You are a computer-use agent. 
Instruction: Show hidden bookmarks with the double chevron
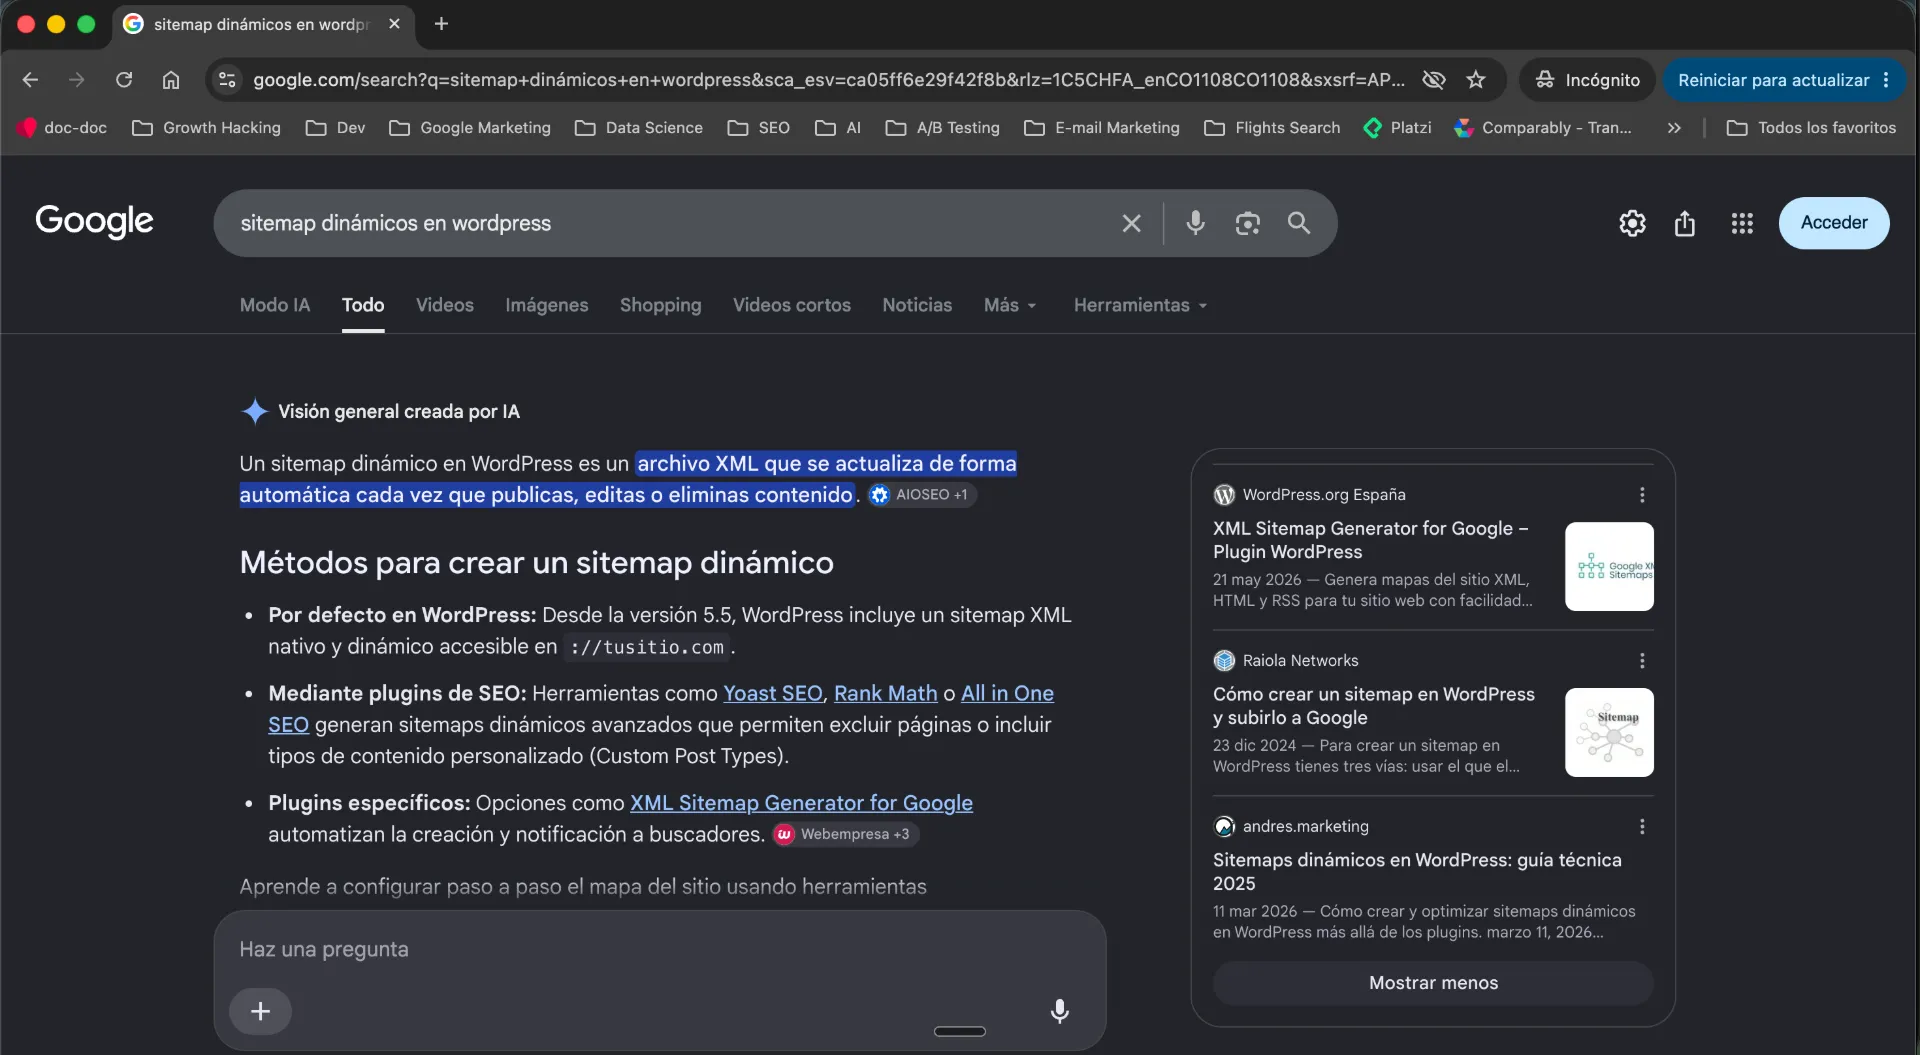tap(1674, 128)
